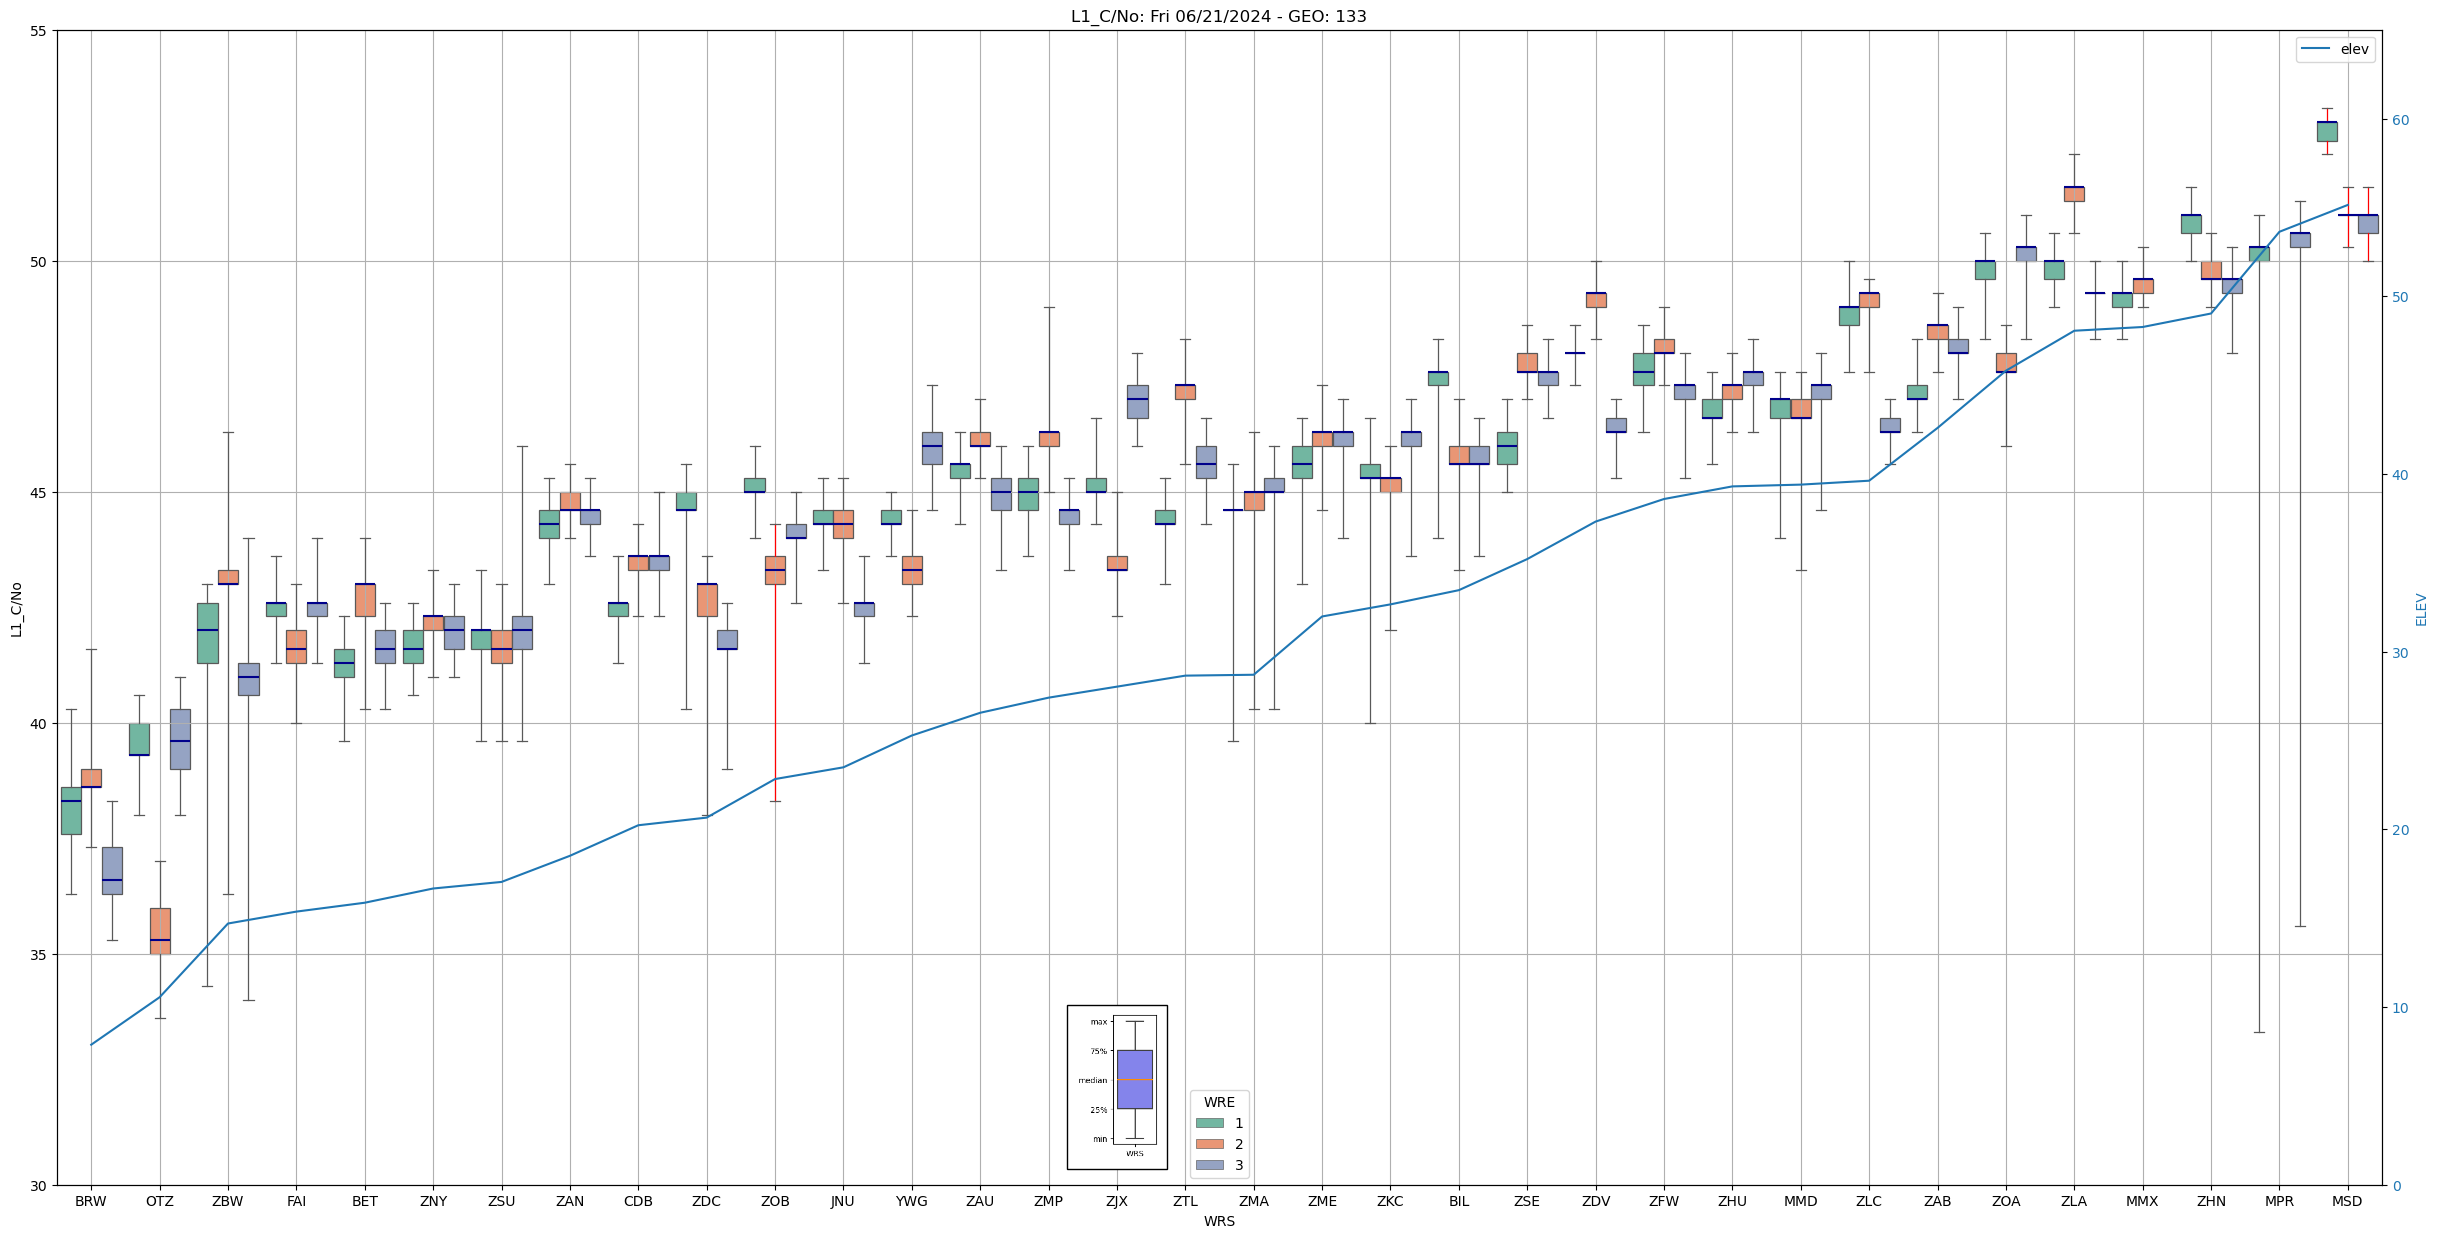
Task: Click the ZJX x-axis label
Action: coord(1117,1201)
